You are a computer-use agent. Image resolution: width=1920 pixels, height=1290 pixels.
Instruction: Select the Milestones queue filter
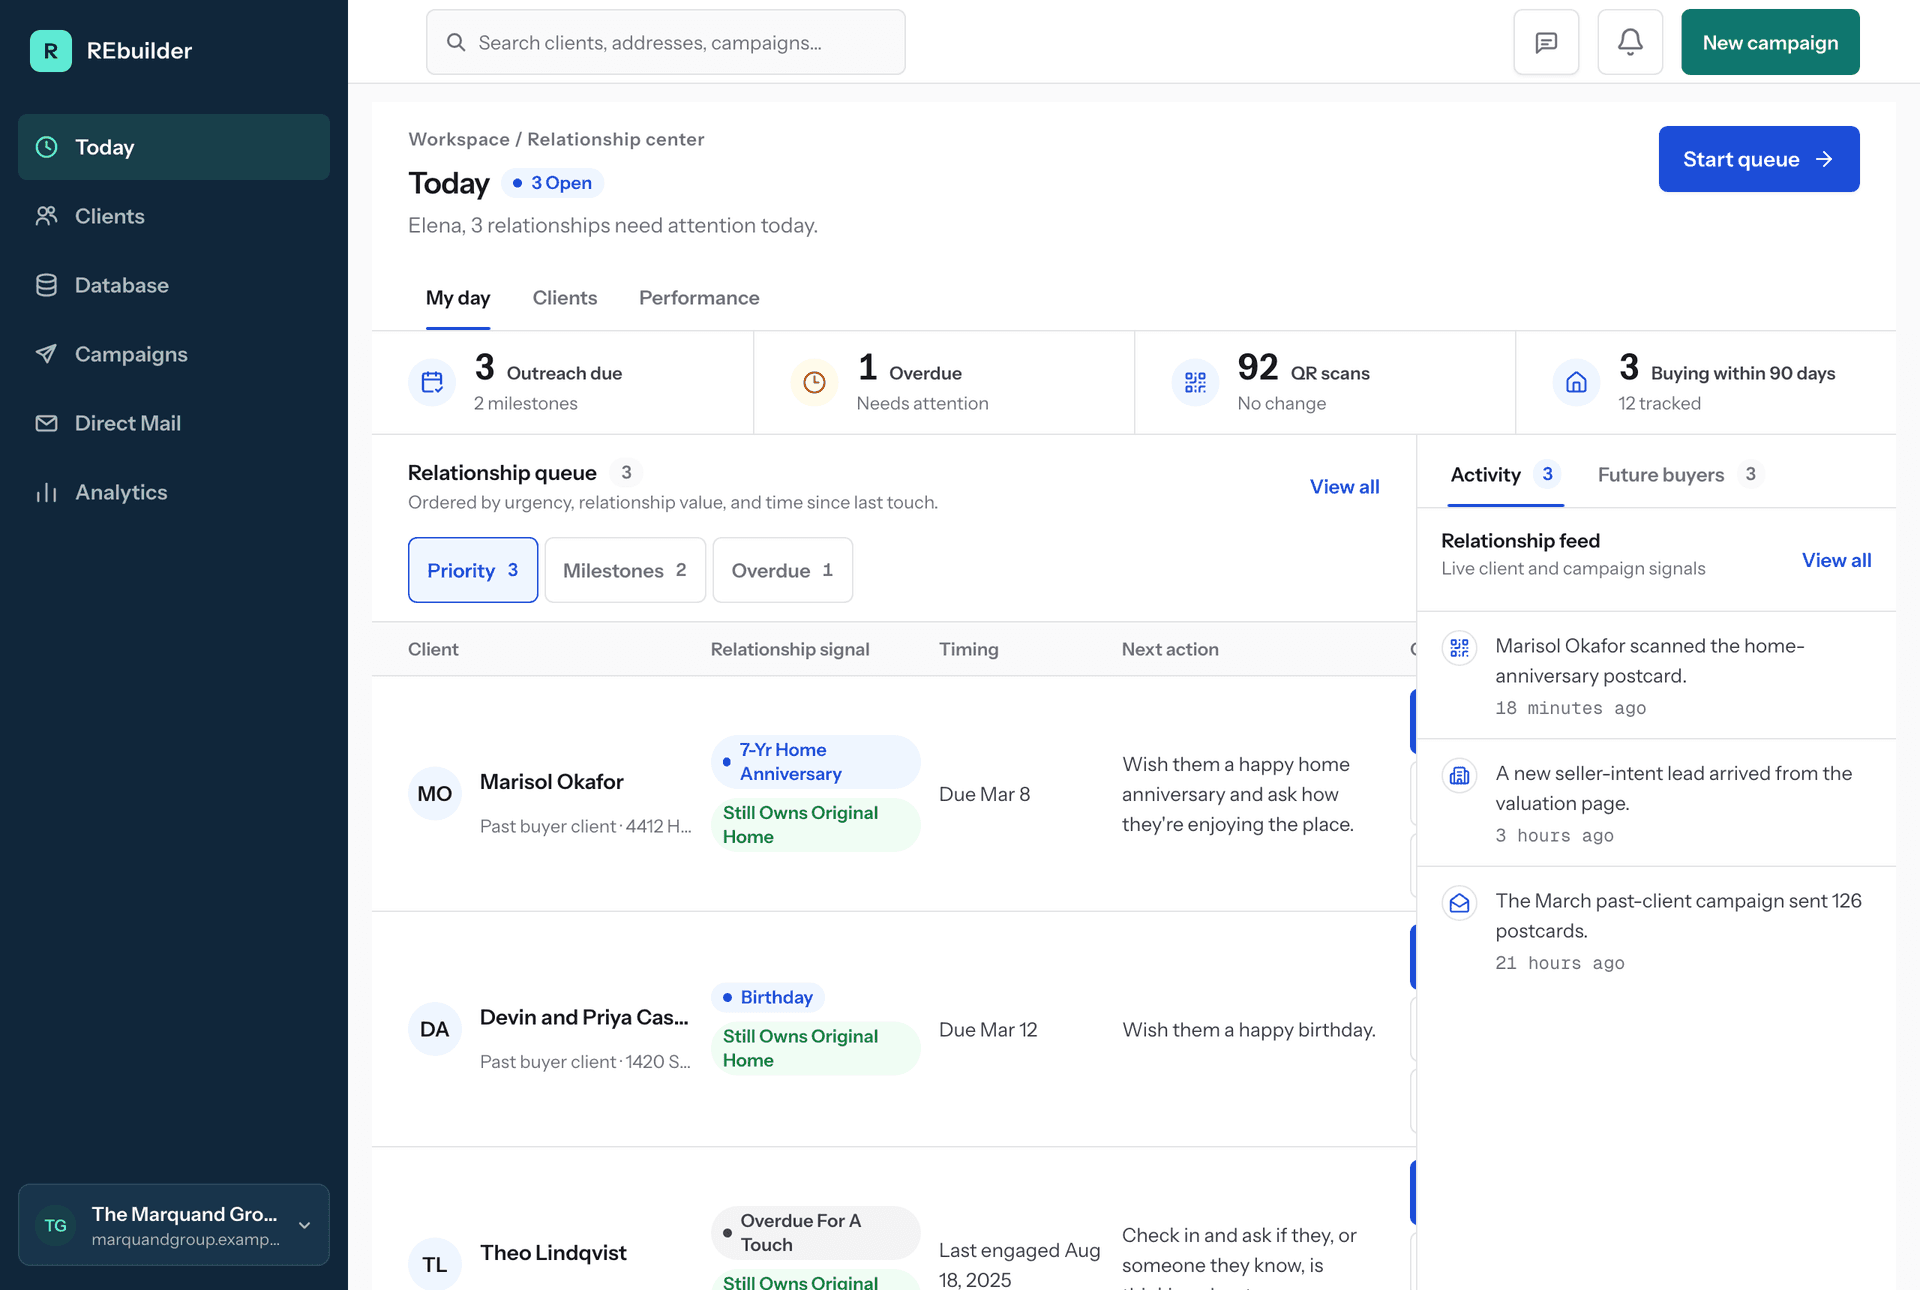(x=625, y=570)
